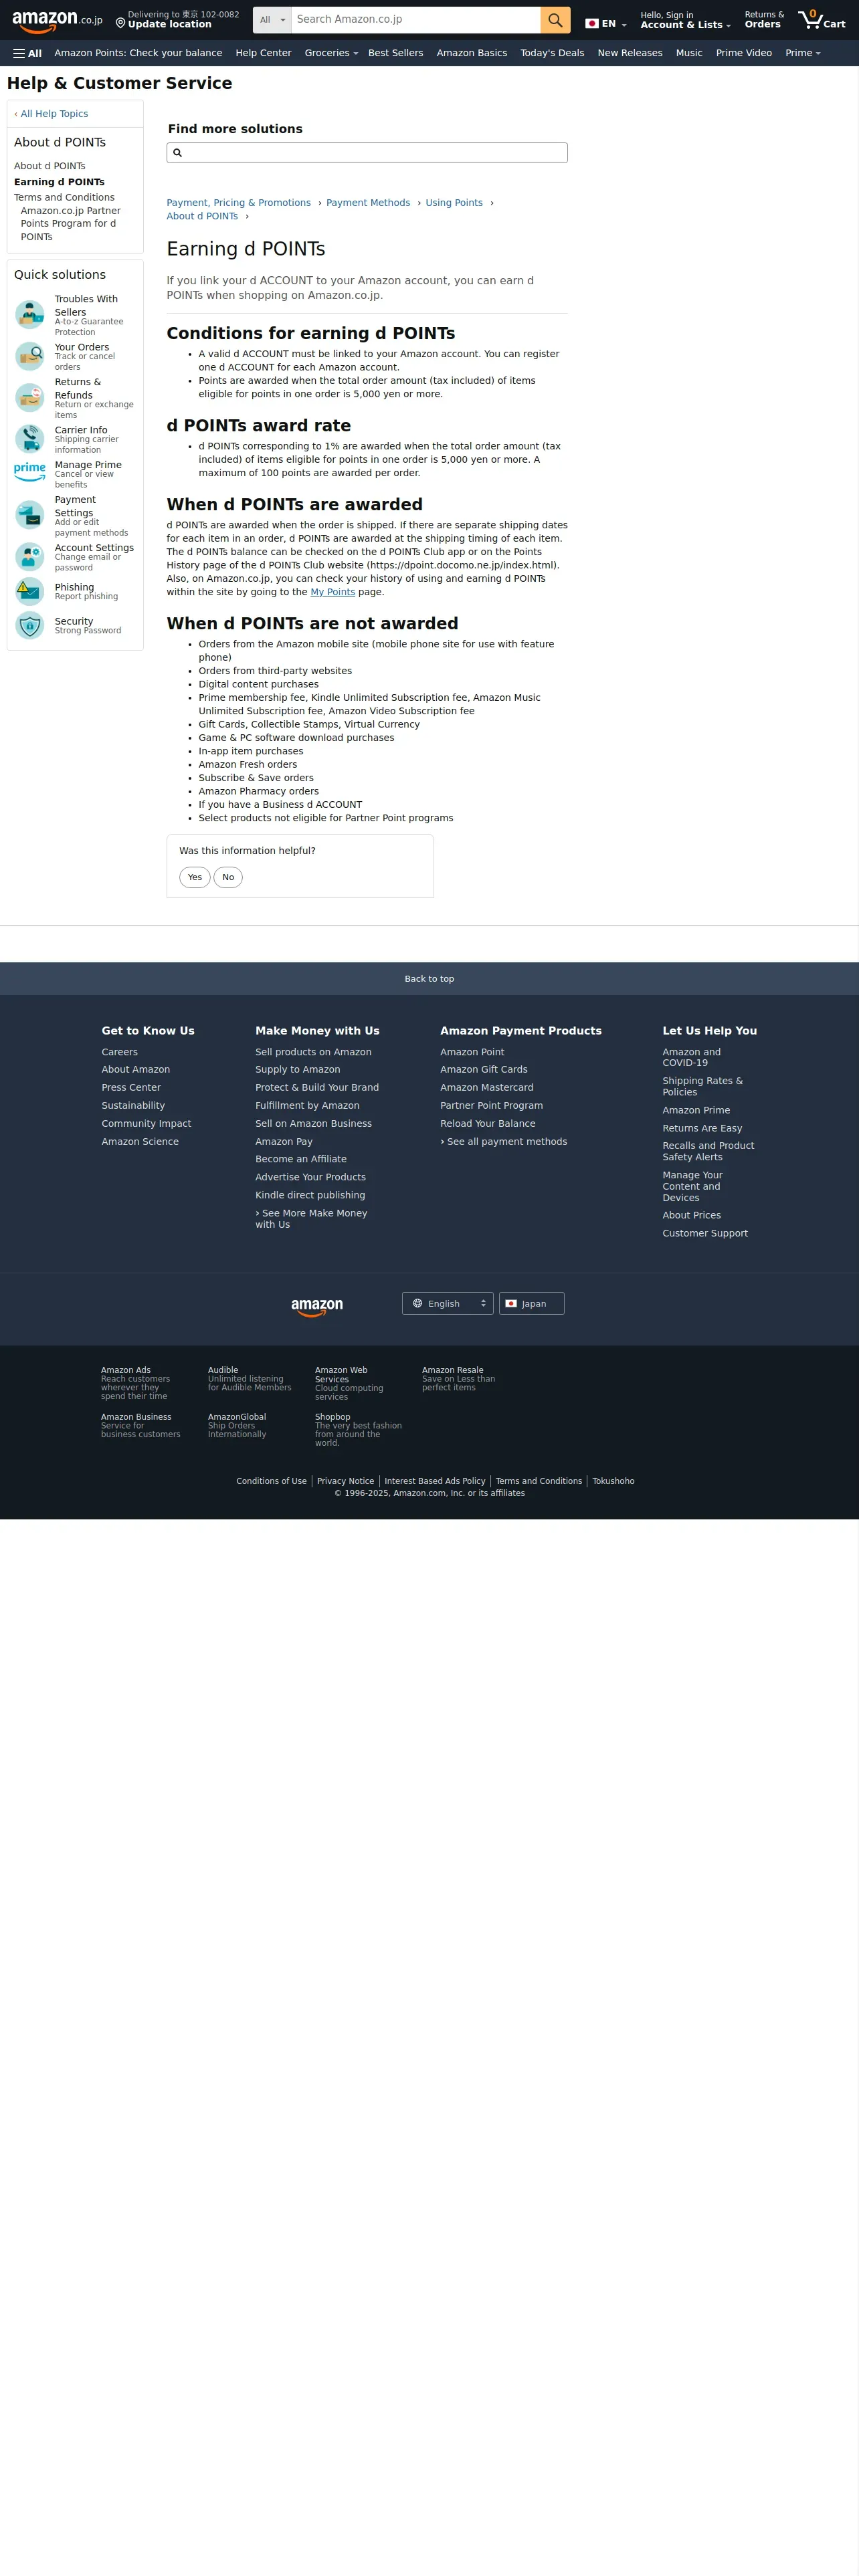
Task: Open the All hamburger menu
Action: [x=27, y=53]
